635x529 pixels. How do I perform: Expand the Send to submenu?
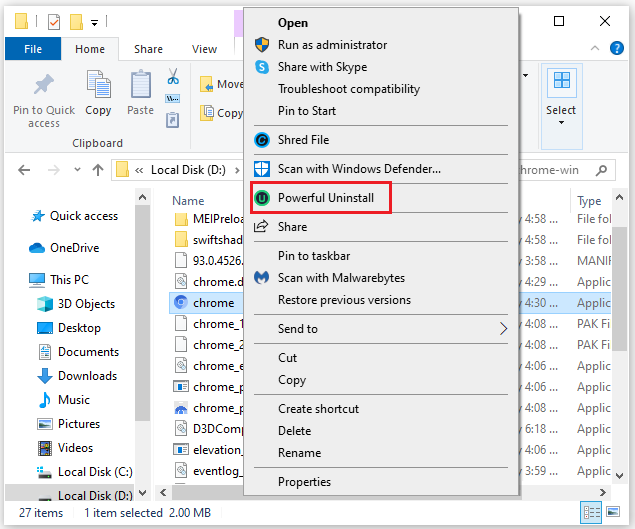point(380,329)
